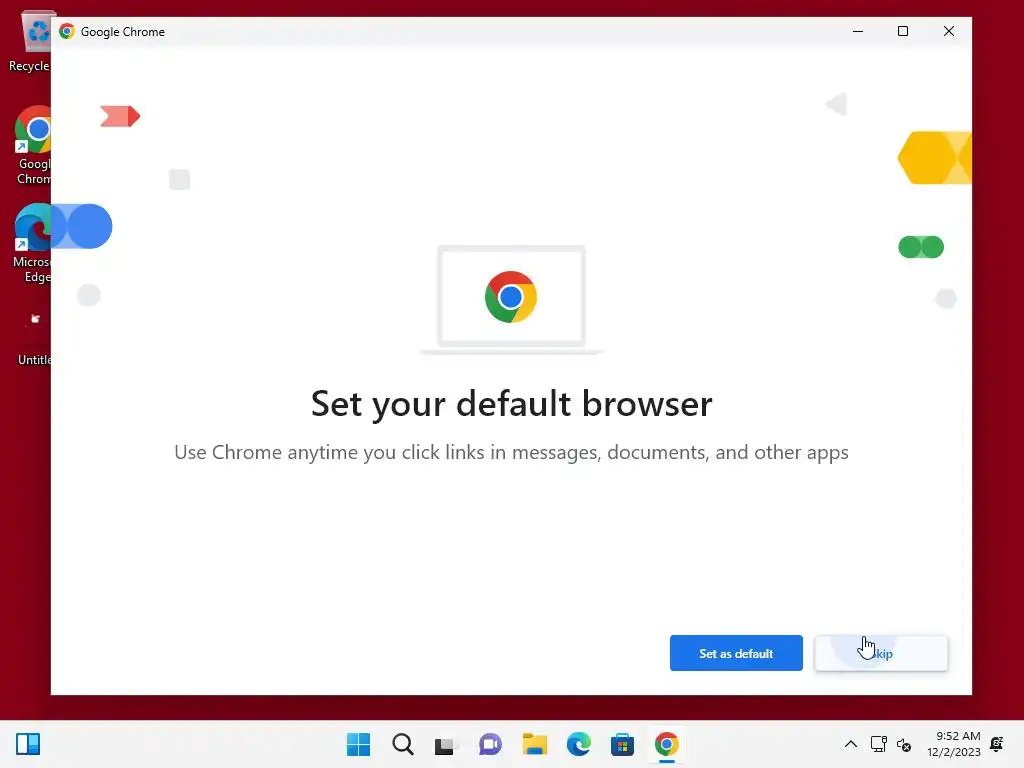
Task: Click the Chrome logo laptop illustration
Action: tap(511, 299)
